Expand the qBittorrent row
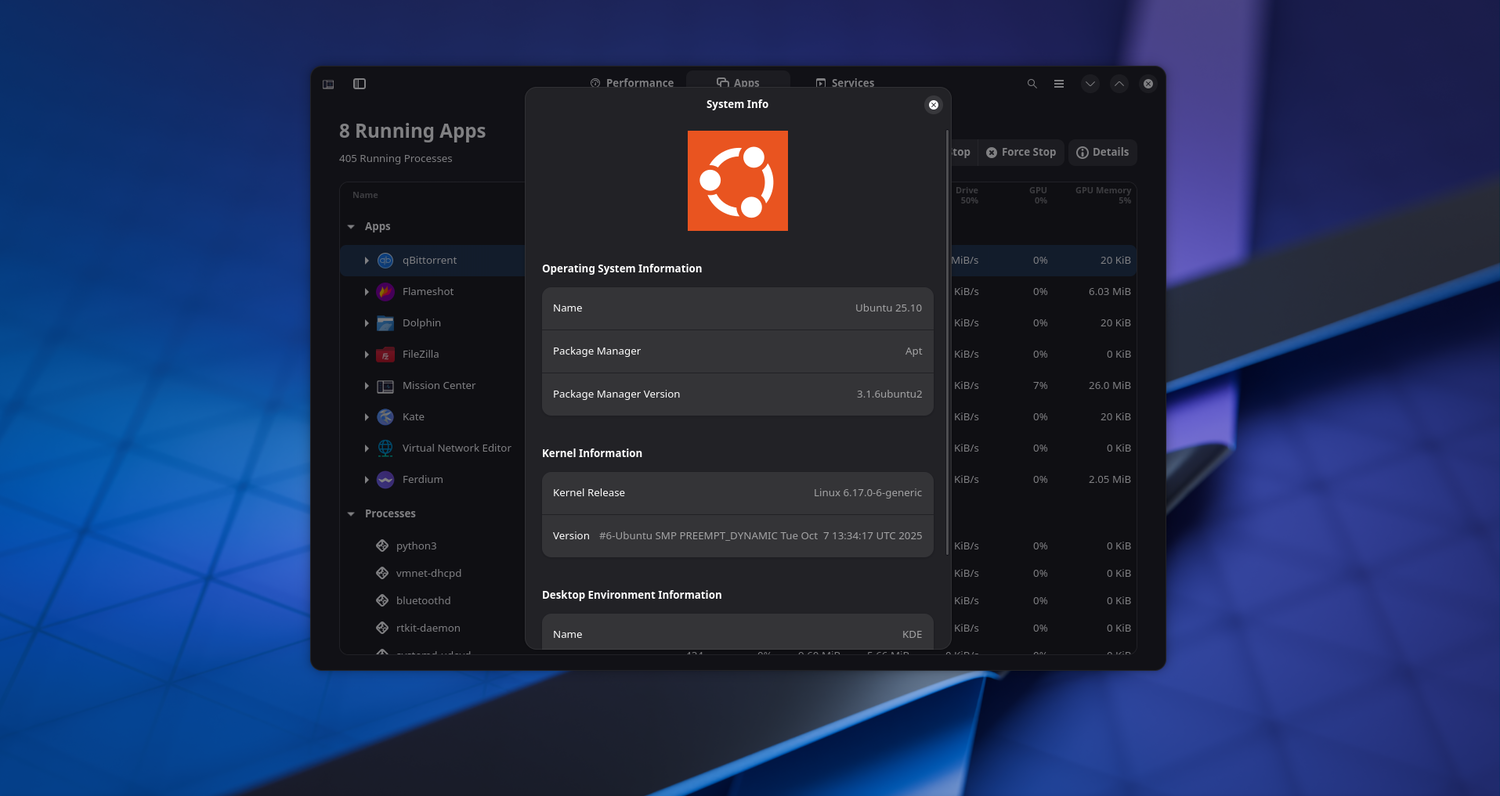Viewport: 1500px width, 796px height. [x=367, y=261]
